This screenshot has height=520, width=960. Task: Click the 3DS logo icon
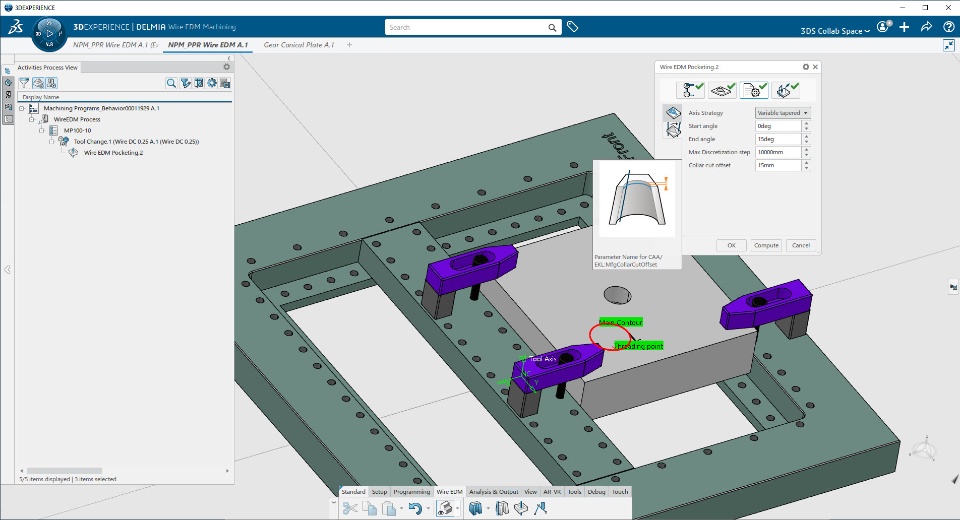pos(15,27)
